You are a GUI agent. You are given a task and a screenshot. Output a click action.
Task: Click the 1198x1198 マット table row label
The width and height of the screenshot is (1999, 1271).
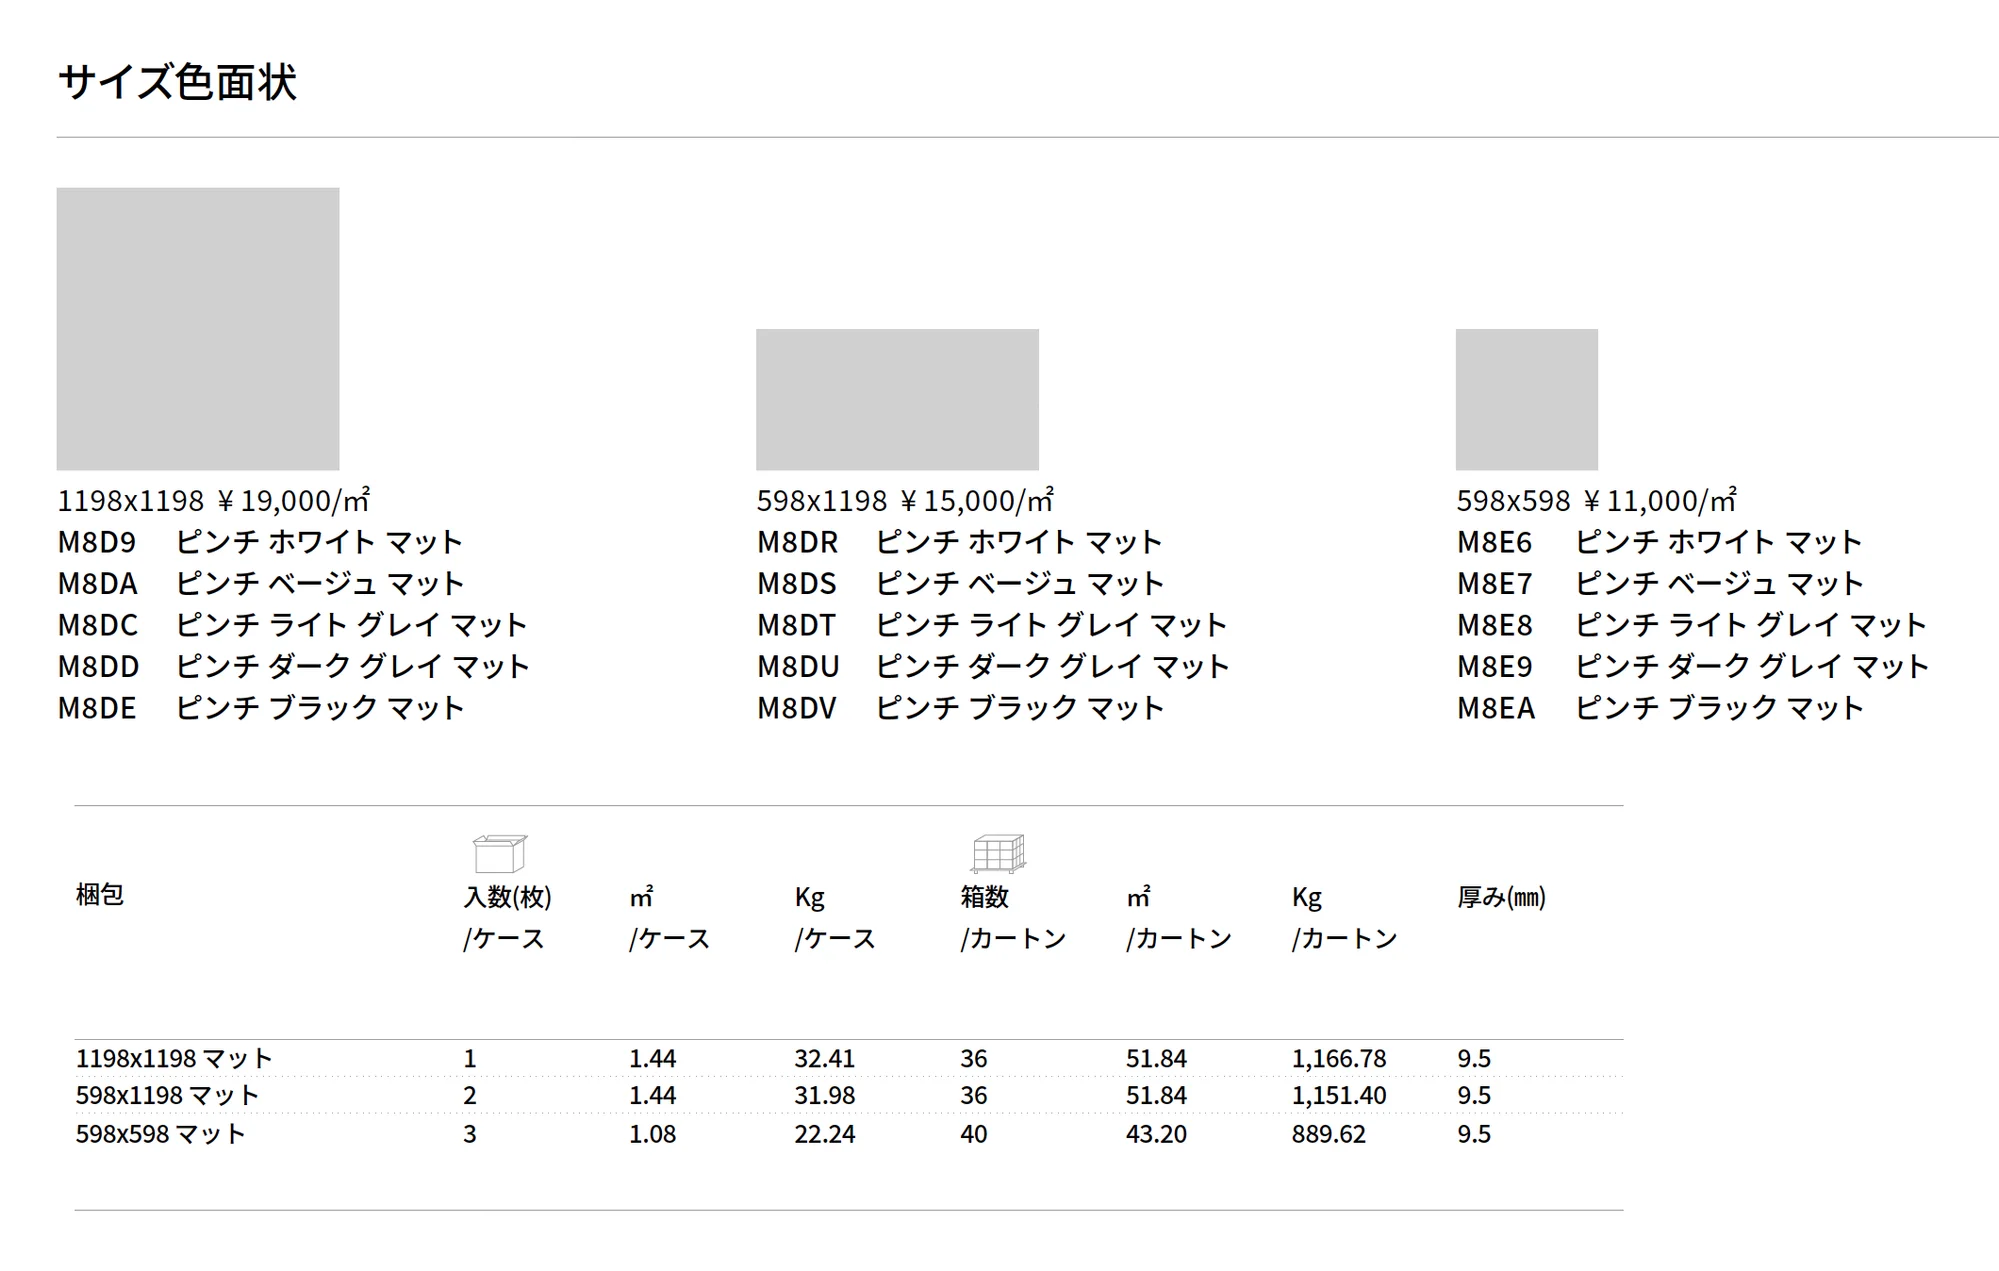(x=174, y=1058)
